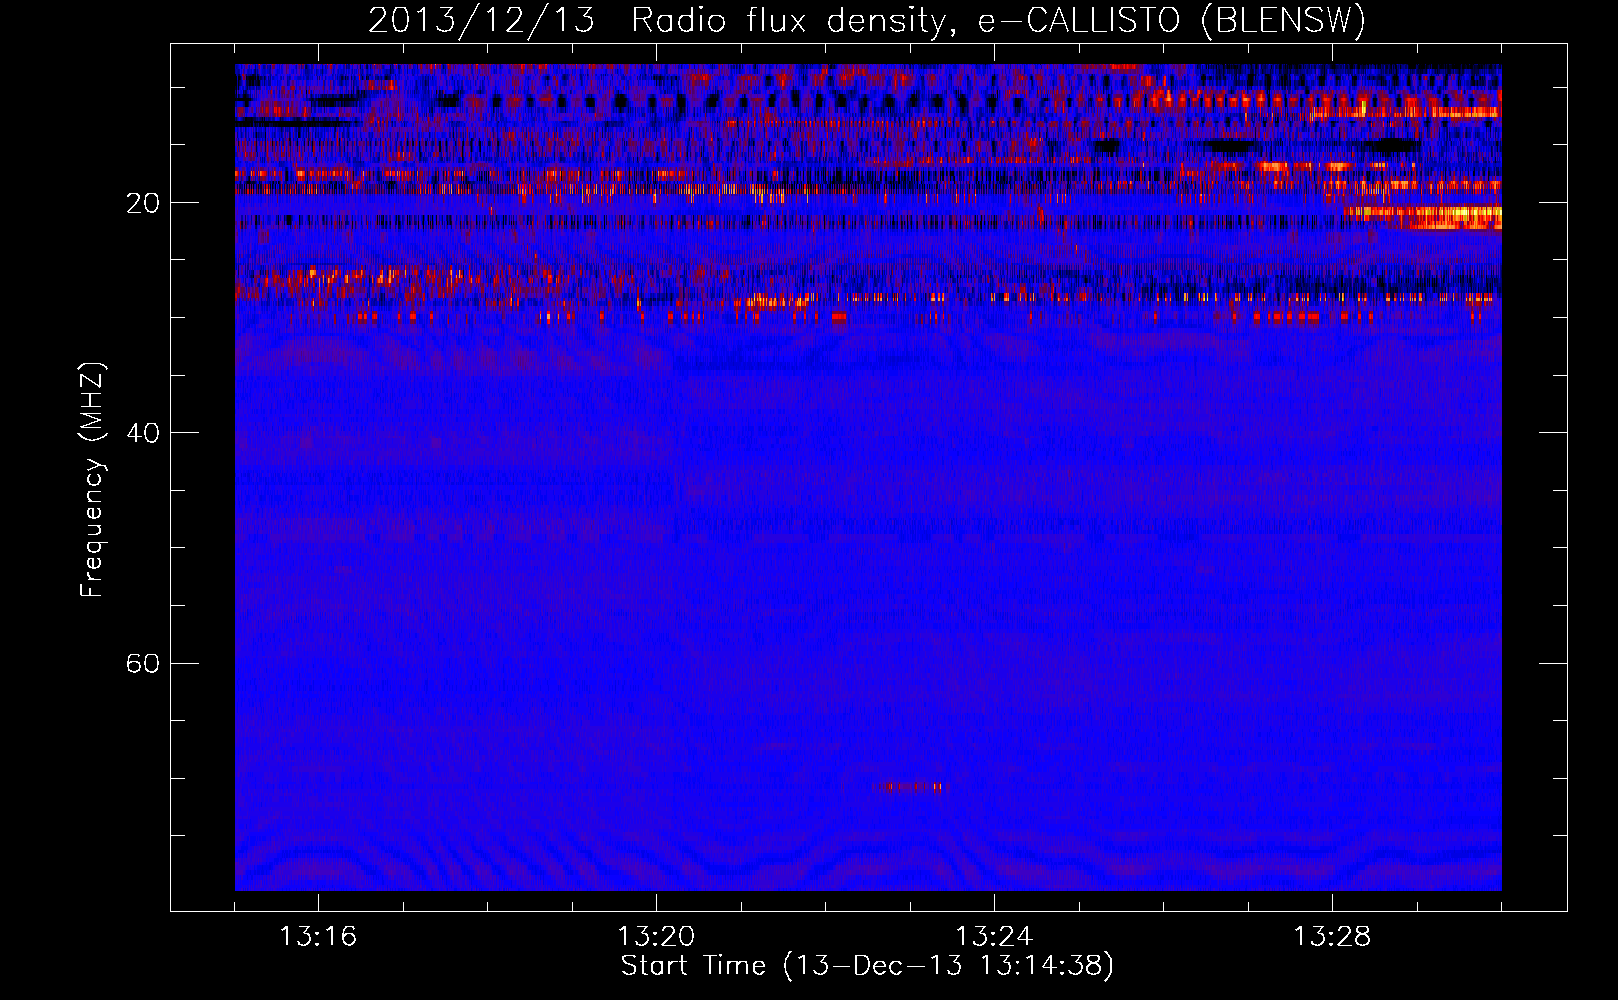Image resolution: width=1618 pixels, height=1000 pixels.
Task: Click the 20 MHz frequency tick label
Action: (142, 203)
